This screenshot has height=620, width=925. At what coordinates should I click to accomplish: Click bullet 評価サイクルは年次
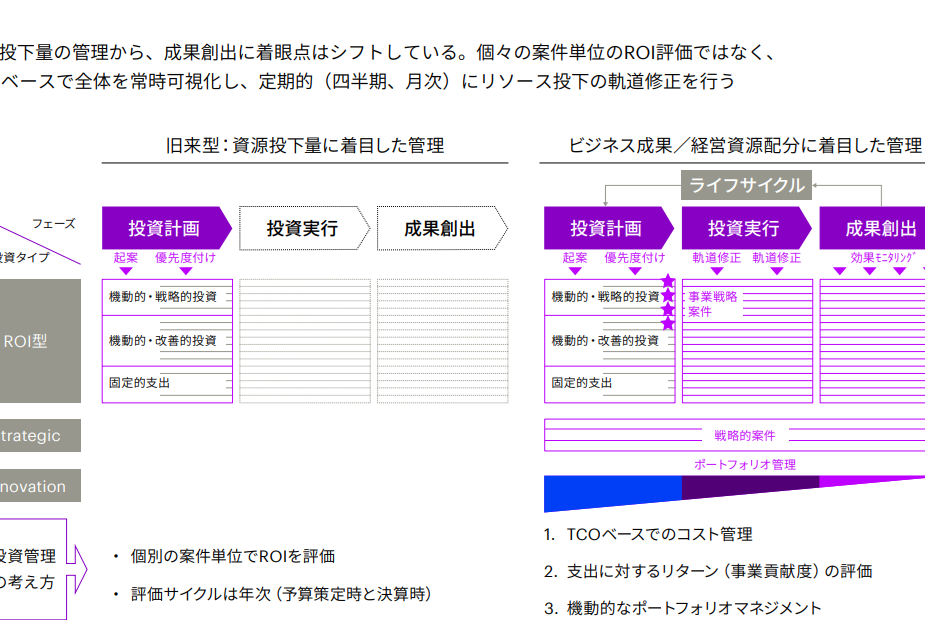pyautogui.click(x=272, y=594)
